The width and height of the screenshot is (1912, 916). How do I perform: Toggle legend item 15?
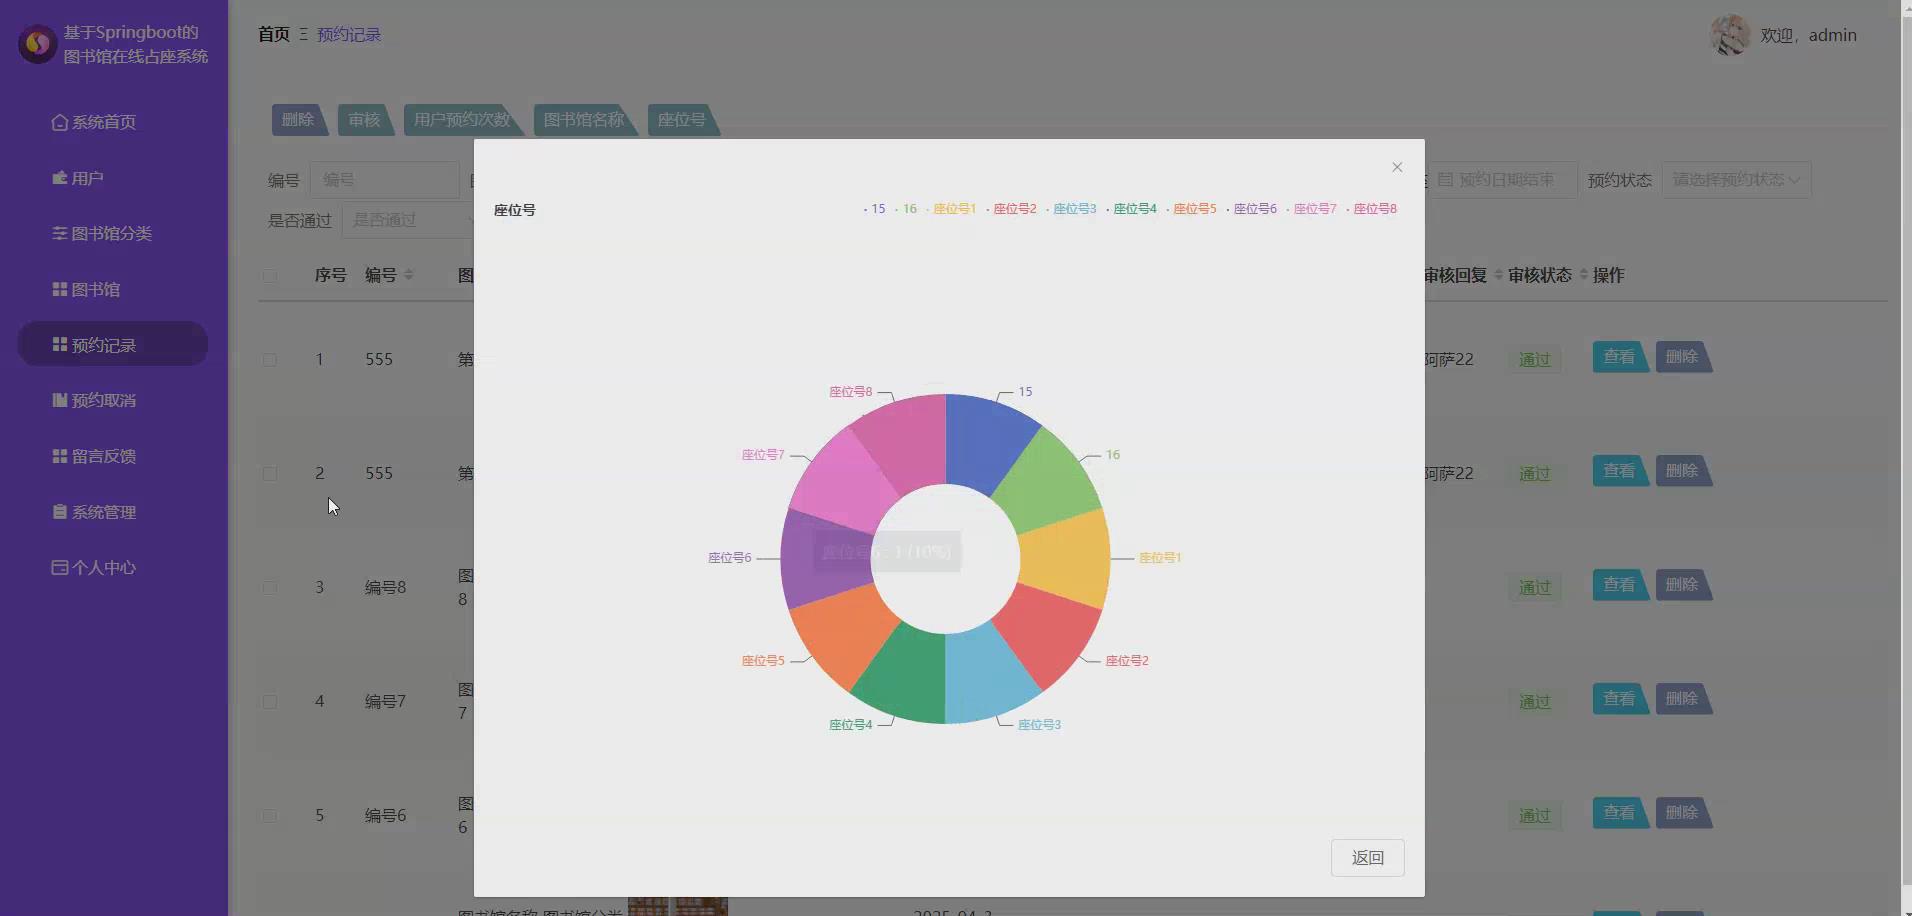click(875, 209)
